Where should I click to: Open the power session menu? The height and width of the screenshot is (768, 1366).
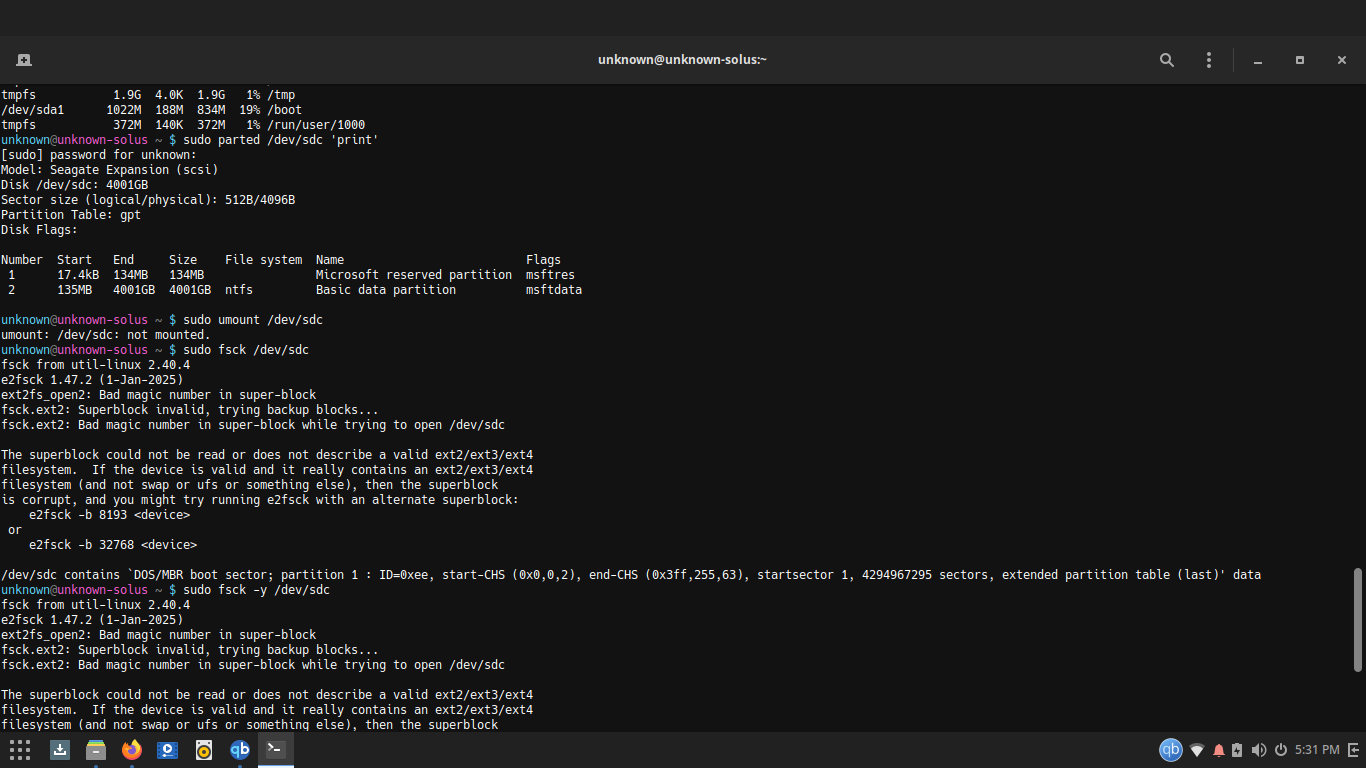point(1280,750)
